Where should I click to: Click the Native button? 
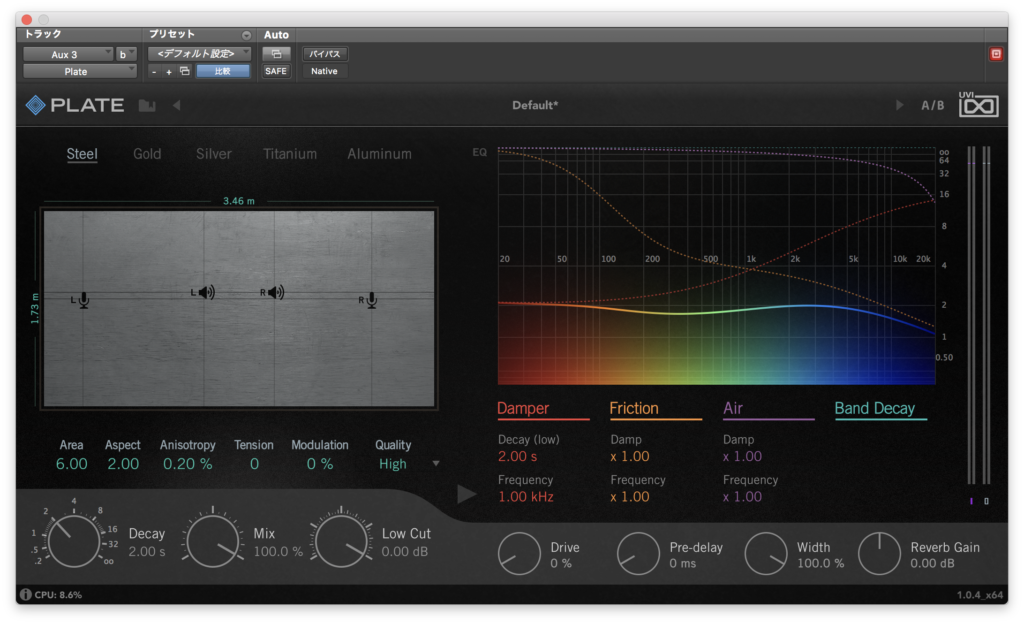click(325, 71)
